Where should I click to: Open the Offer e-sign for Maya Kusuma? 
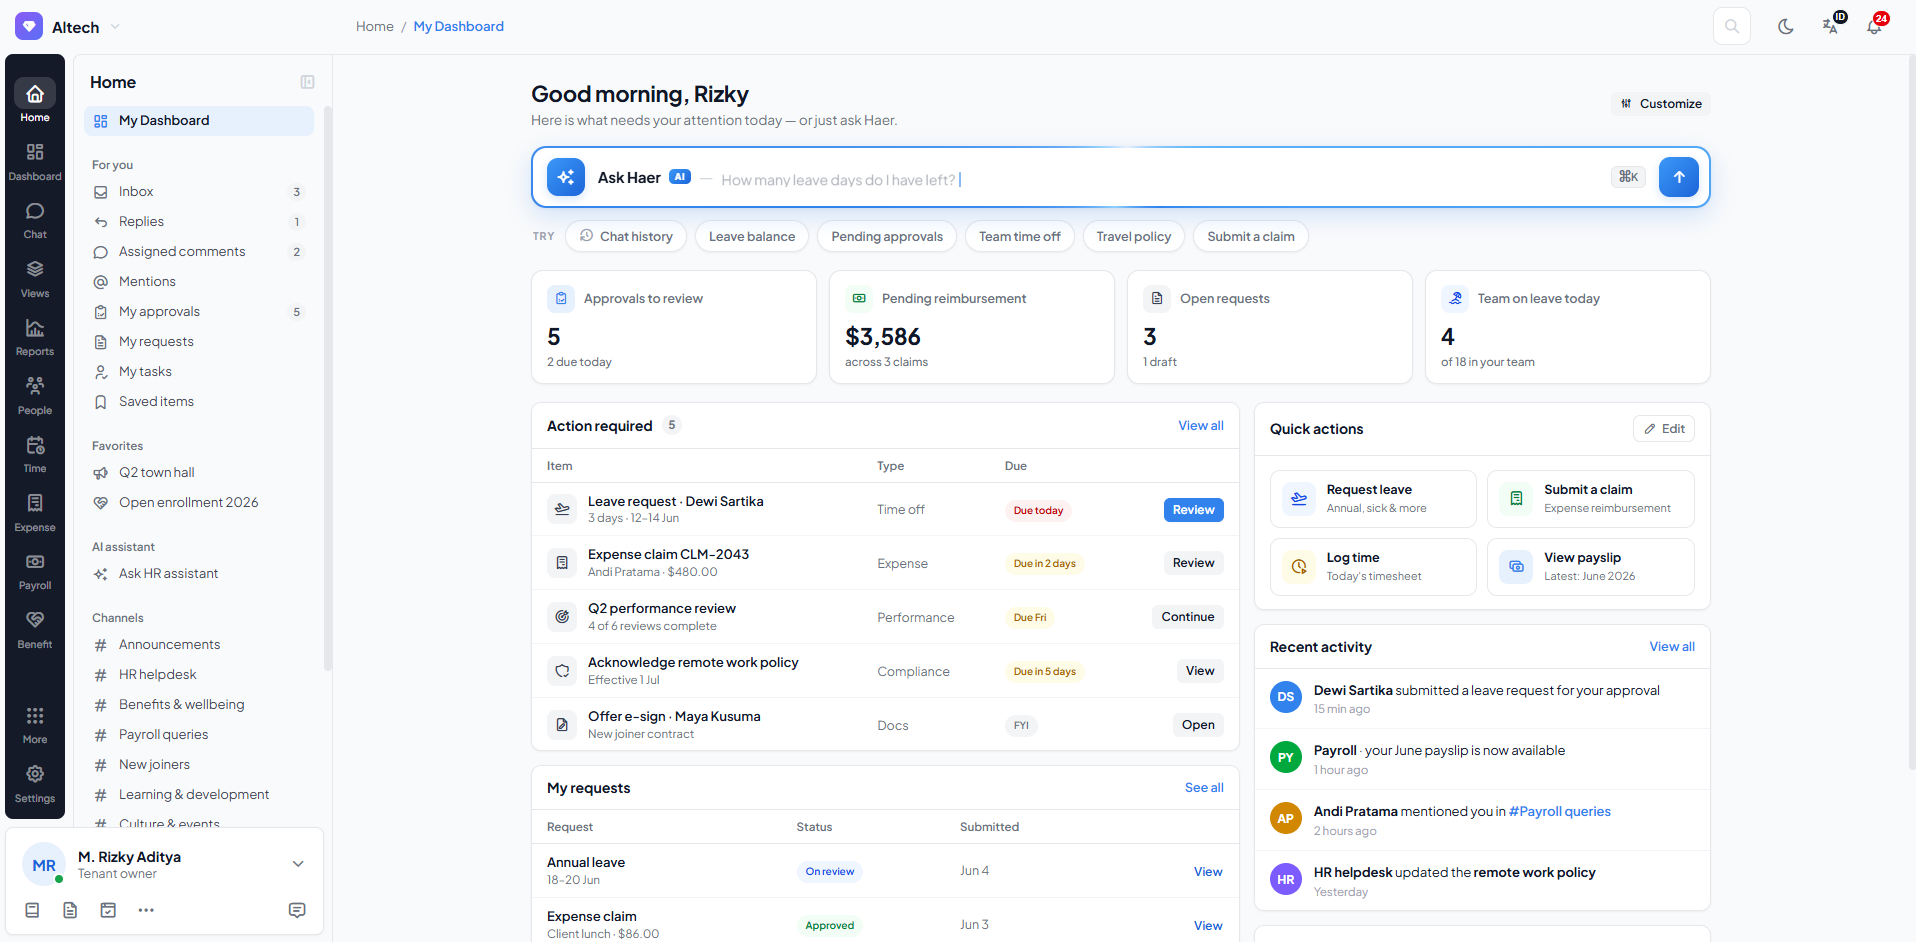[1197, 725]
